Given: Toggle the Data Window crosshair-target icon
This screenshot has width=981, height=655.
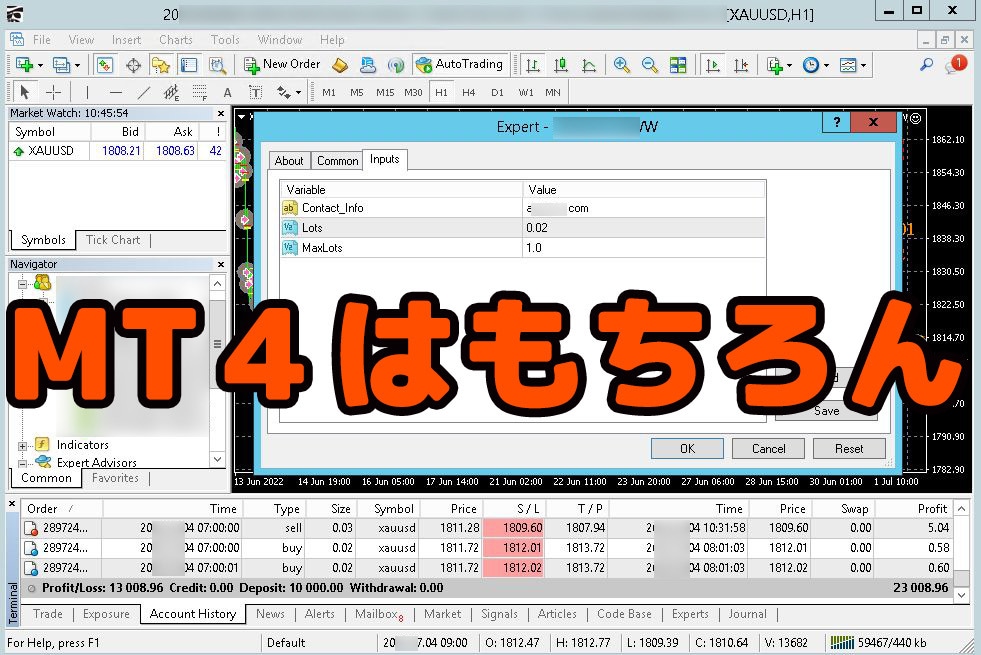Looking at the screenshot, I should click(x=133, y=64).
